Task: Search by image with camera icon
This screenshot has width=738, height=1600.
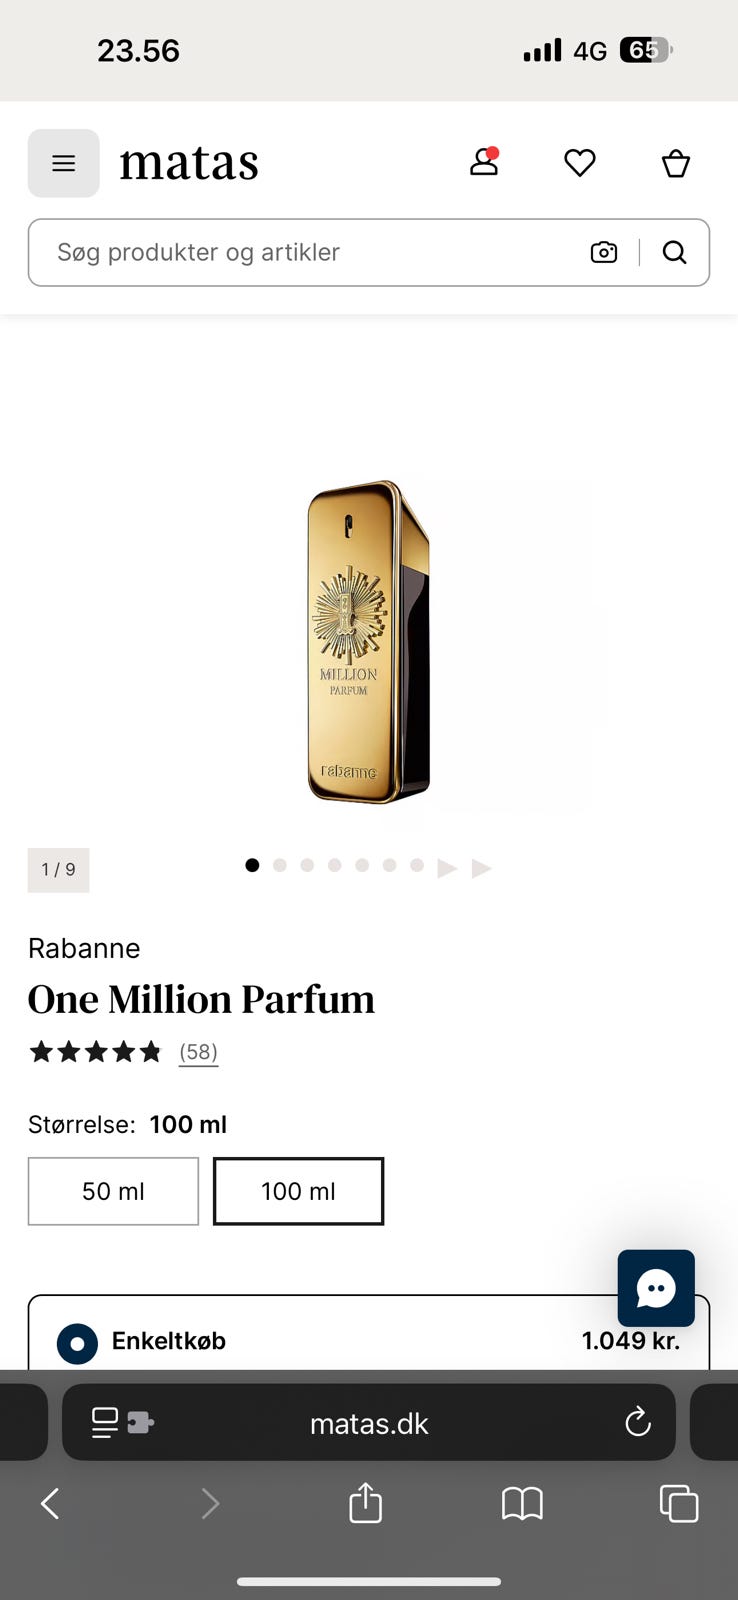Action: 604,252
